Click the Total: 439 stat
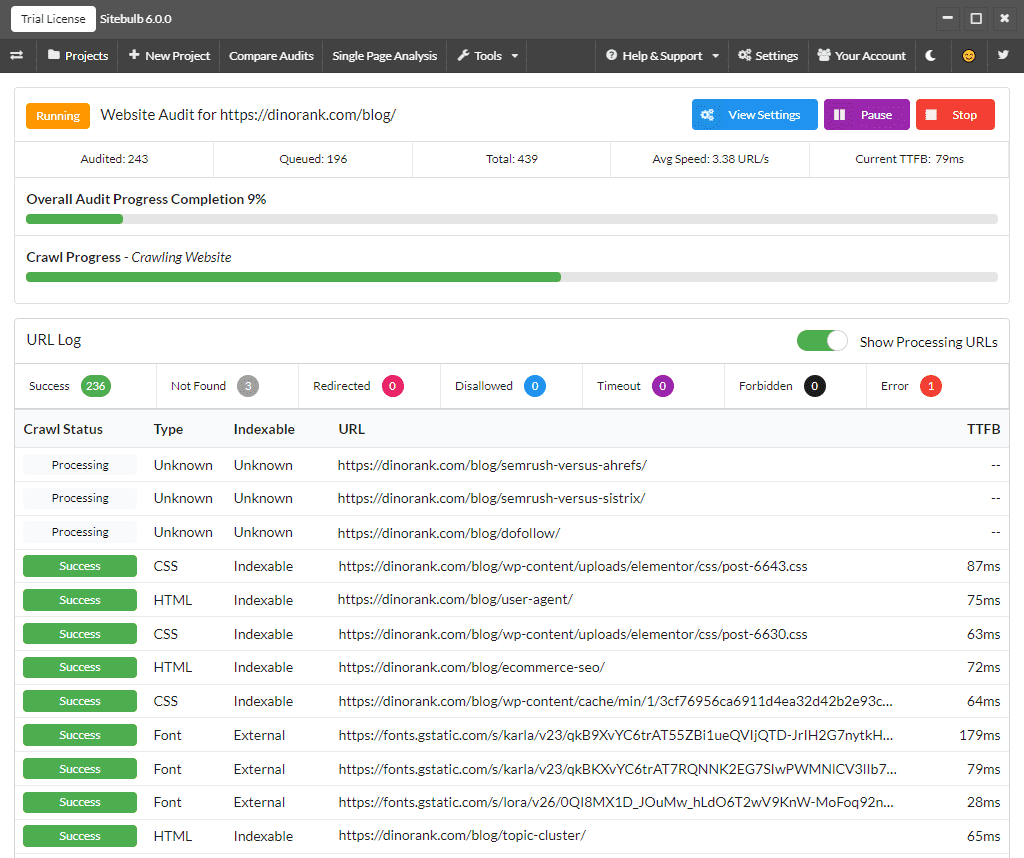Image resolution: width=1024 pixels, height=858 pixels. click(x=512, y=159)
